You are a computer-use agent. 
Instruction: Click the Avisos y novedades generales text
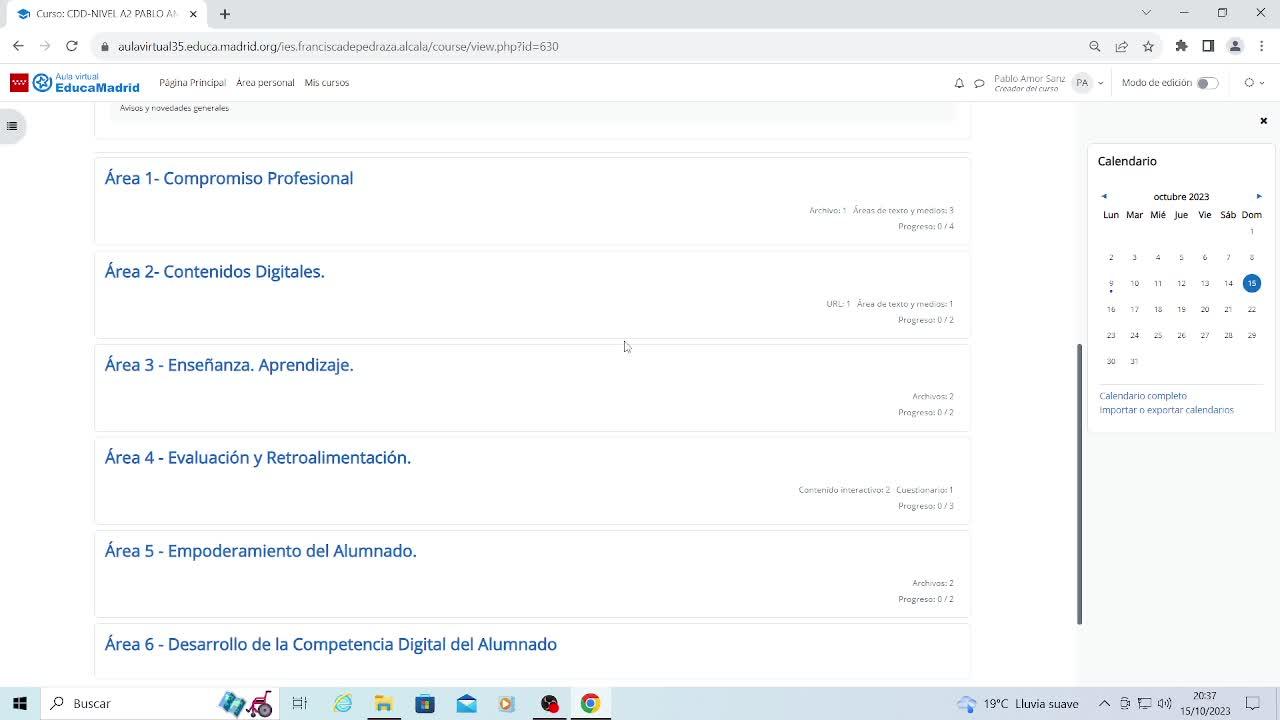(x=174, y=108)
